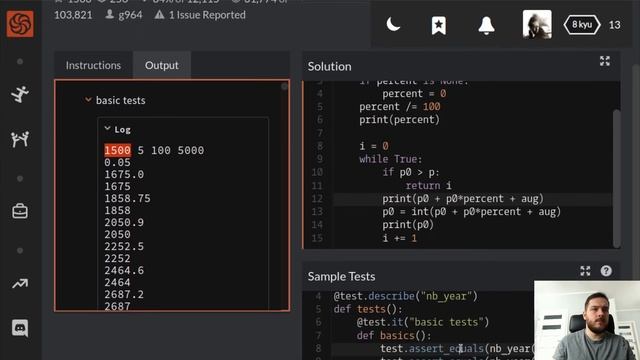Open the notifications bell icon

click(486, 25)
